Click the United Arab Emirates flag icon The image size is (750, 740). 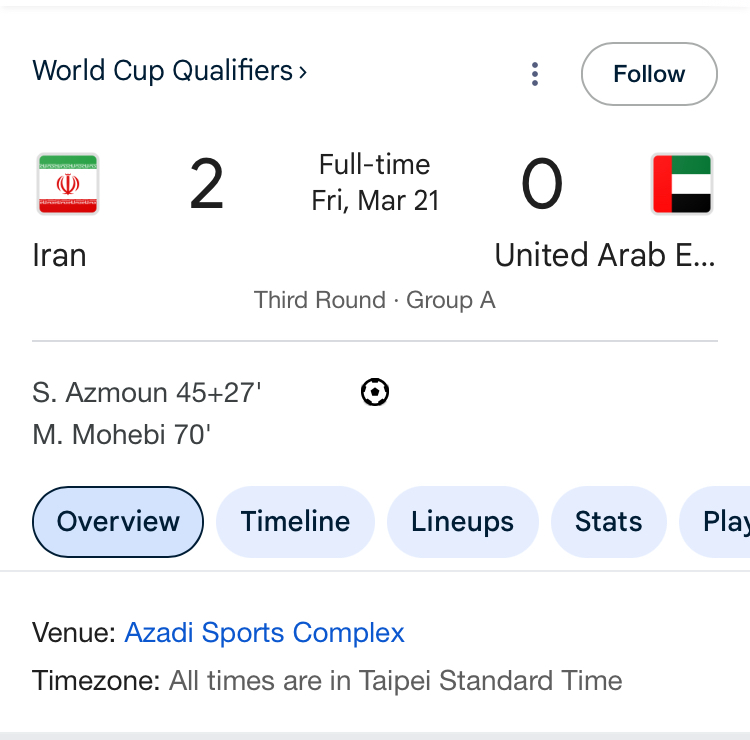point(681,184)
